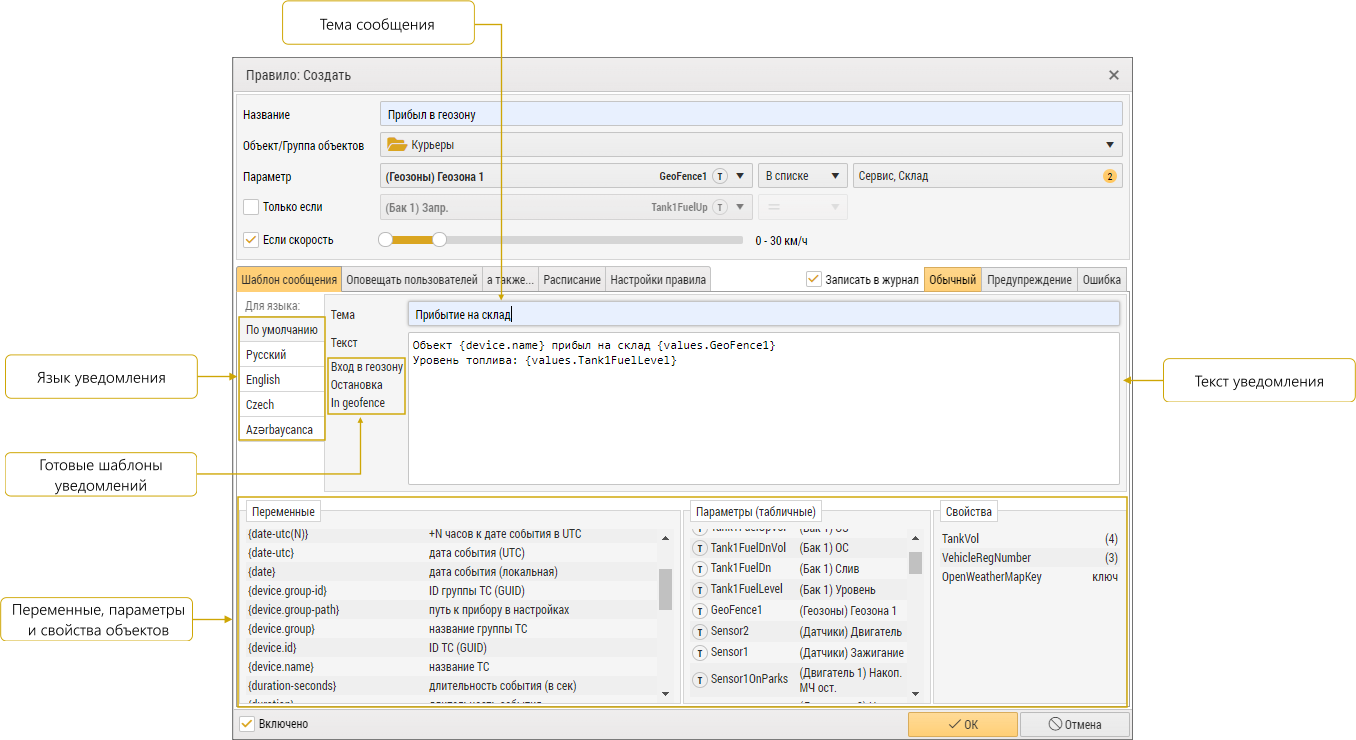Viewport: 1356px width, 740px height.
Task: Enable the Только если checkbox
Action: pos(251,207)
